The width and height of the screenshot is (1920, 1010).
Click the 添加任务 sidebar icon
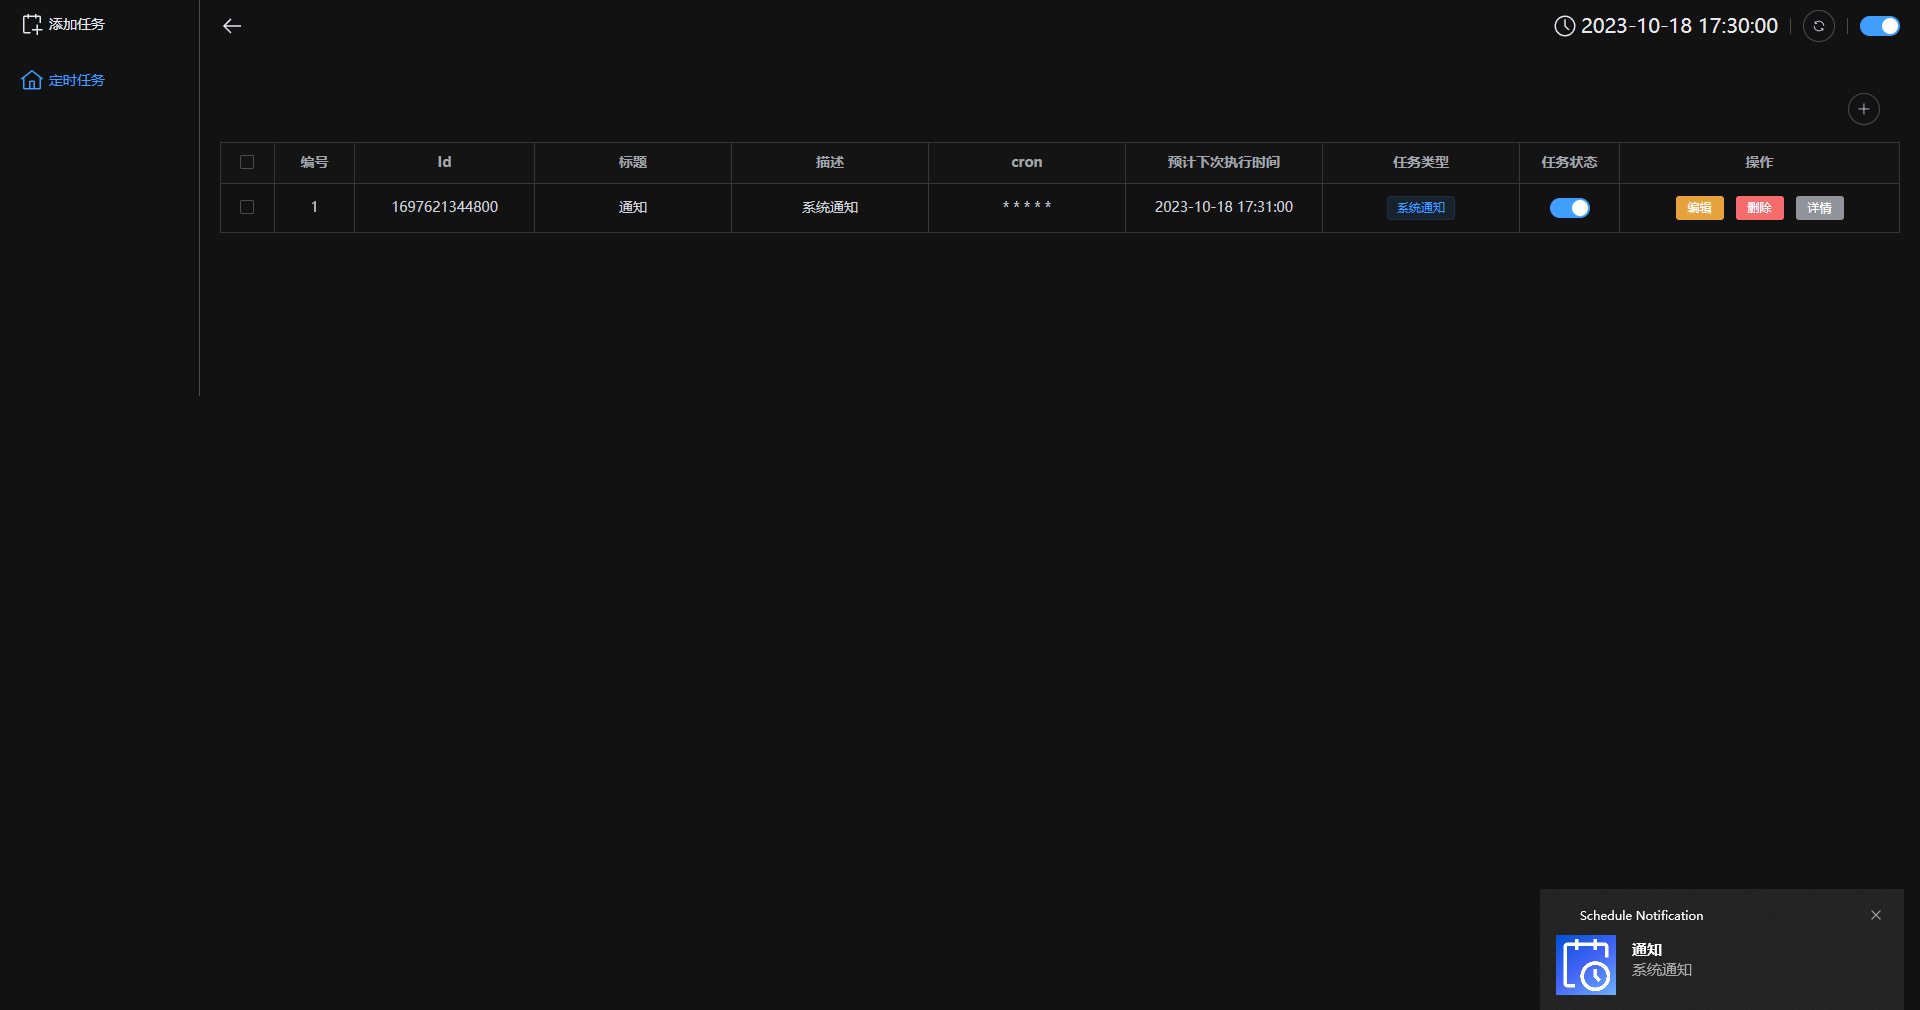coord(32,24)
